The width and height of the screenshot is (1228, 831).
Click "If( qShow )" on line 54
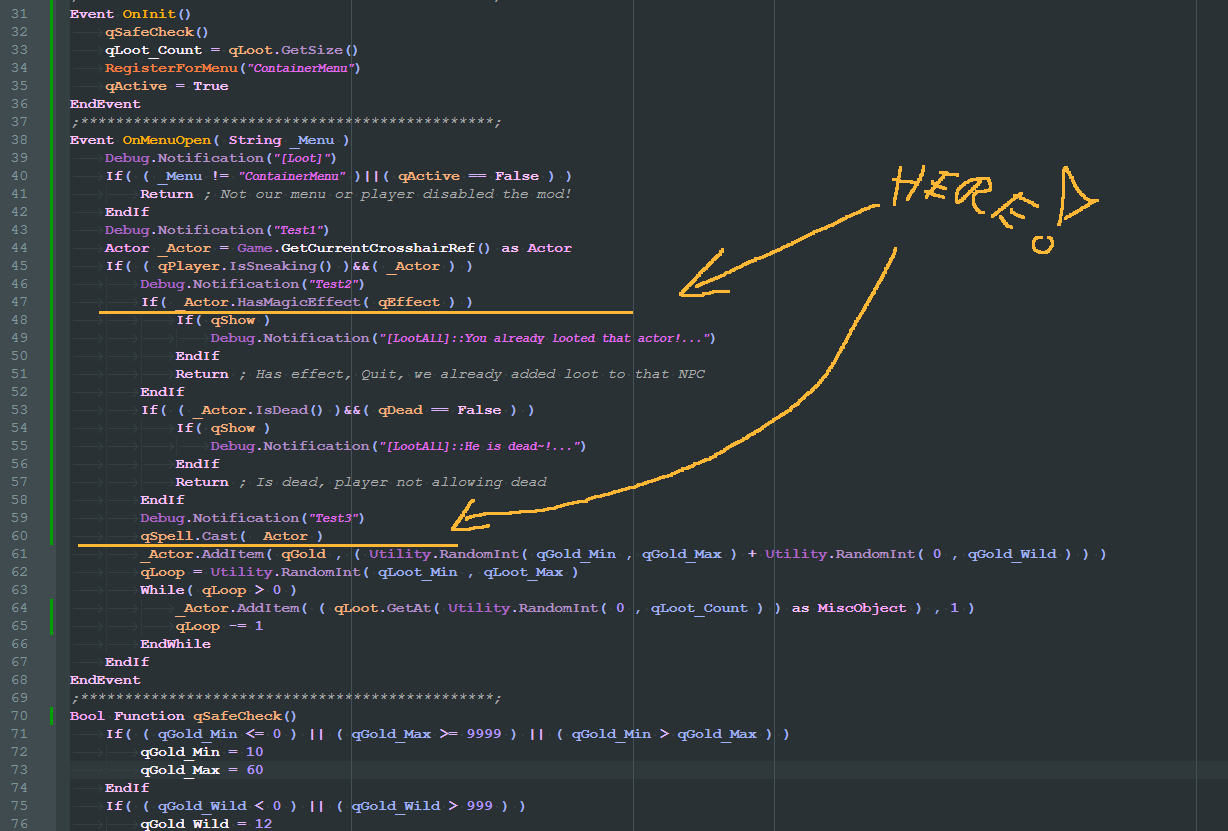(223, 428)
